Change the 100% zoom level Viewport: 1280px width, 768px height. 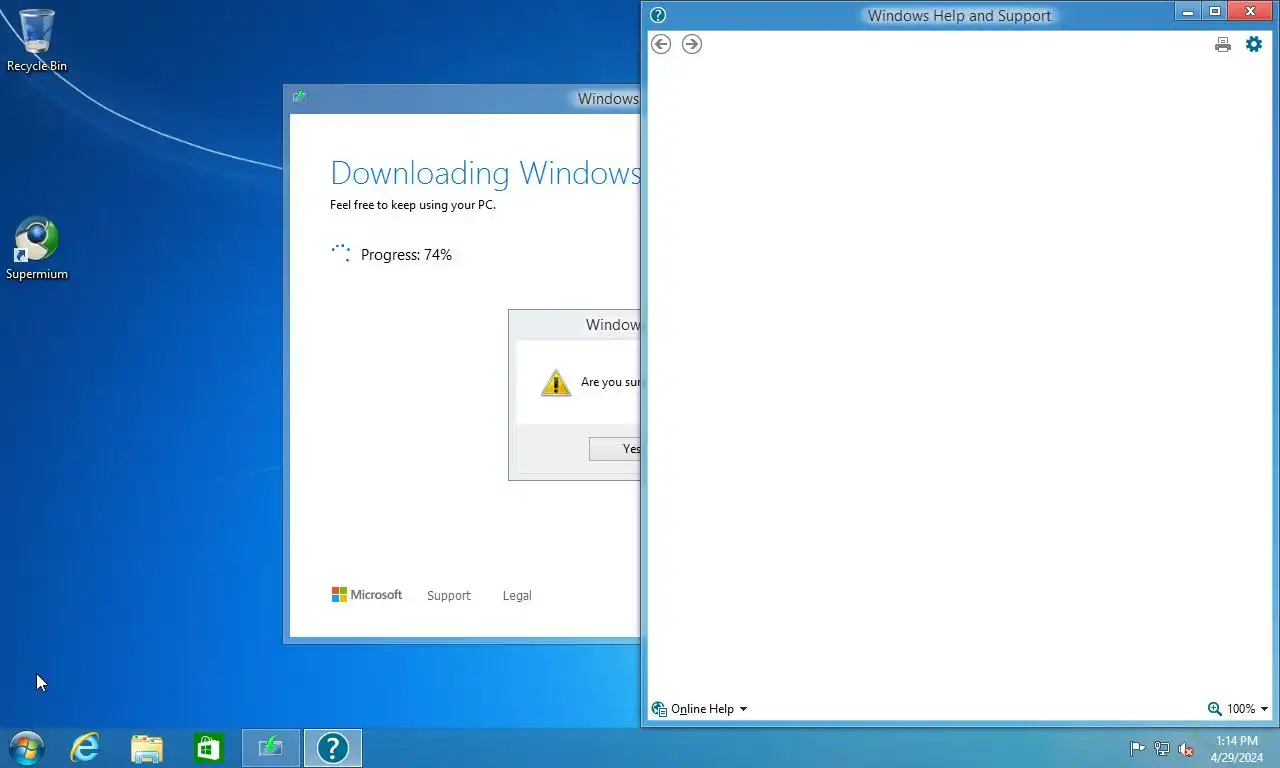(x=1238, y=709)
